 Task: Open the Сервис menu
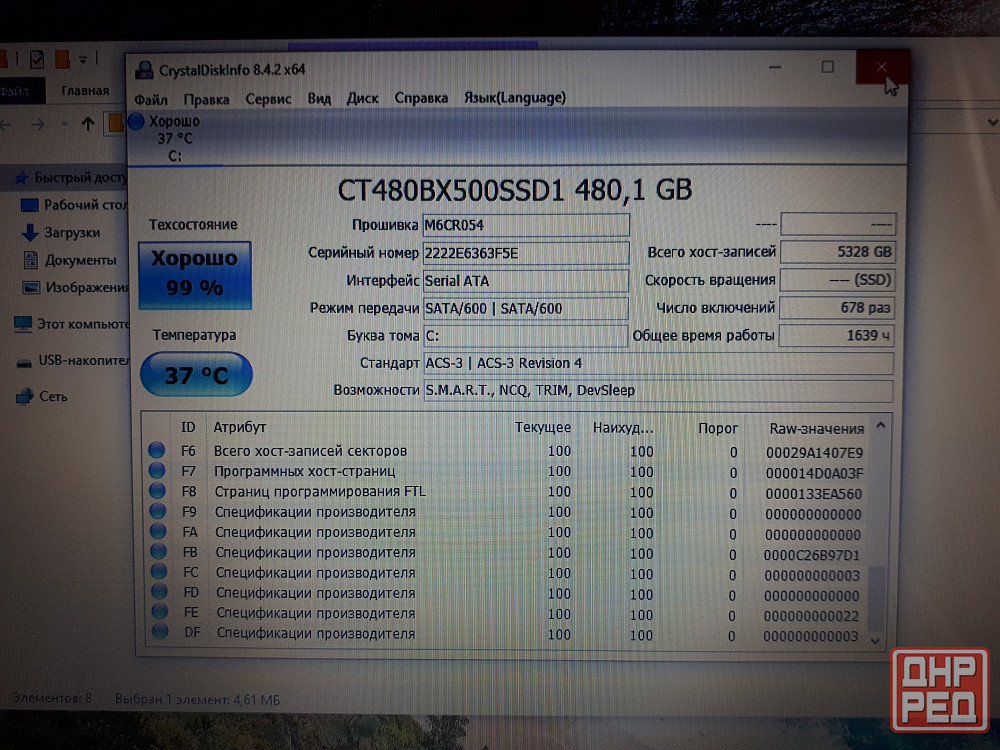point(268,98)
